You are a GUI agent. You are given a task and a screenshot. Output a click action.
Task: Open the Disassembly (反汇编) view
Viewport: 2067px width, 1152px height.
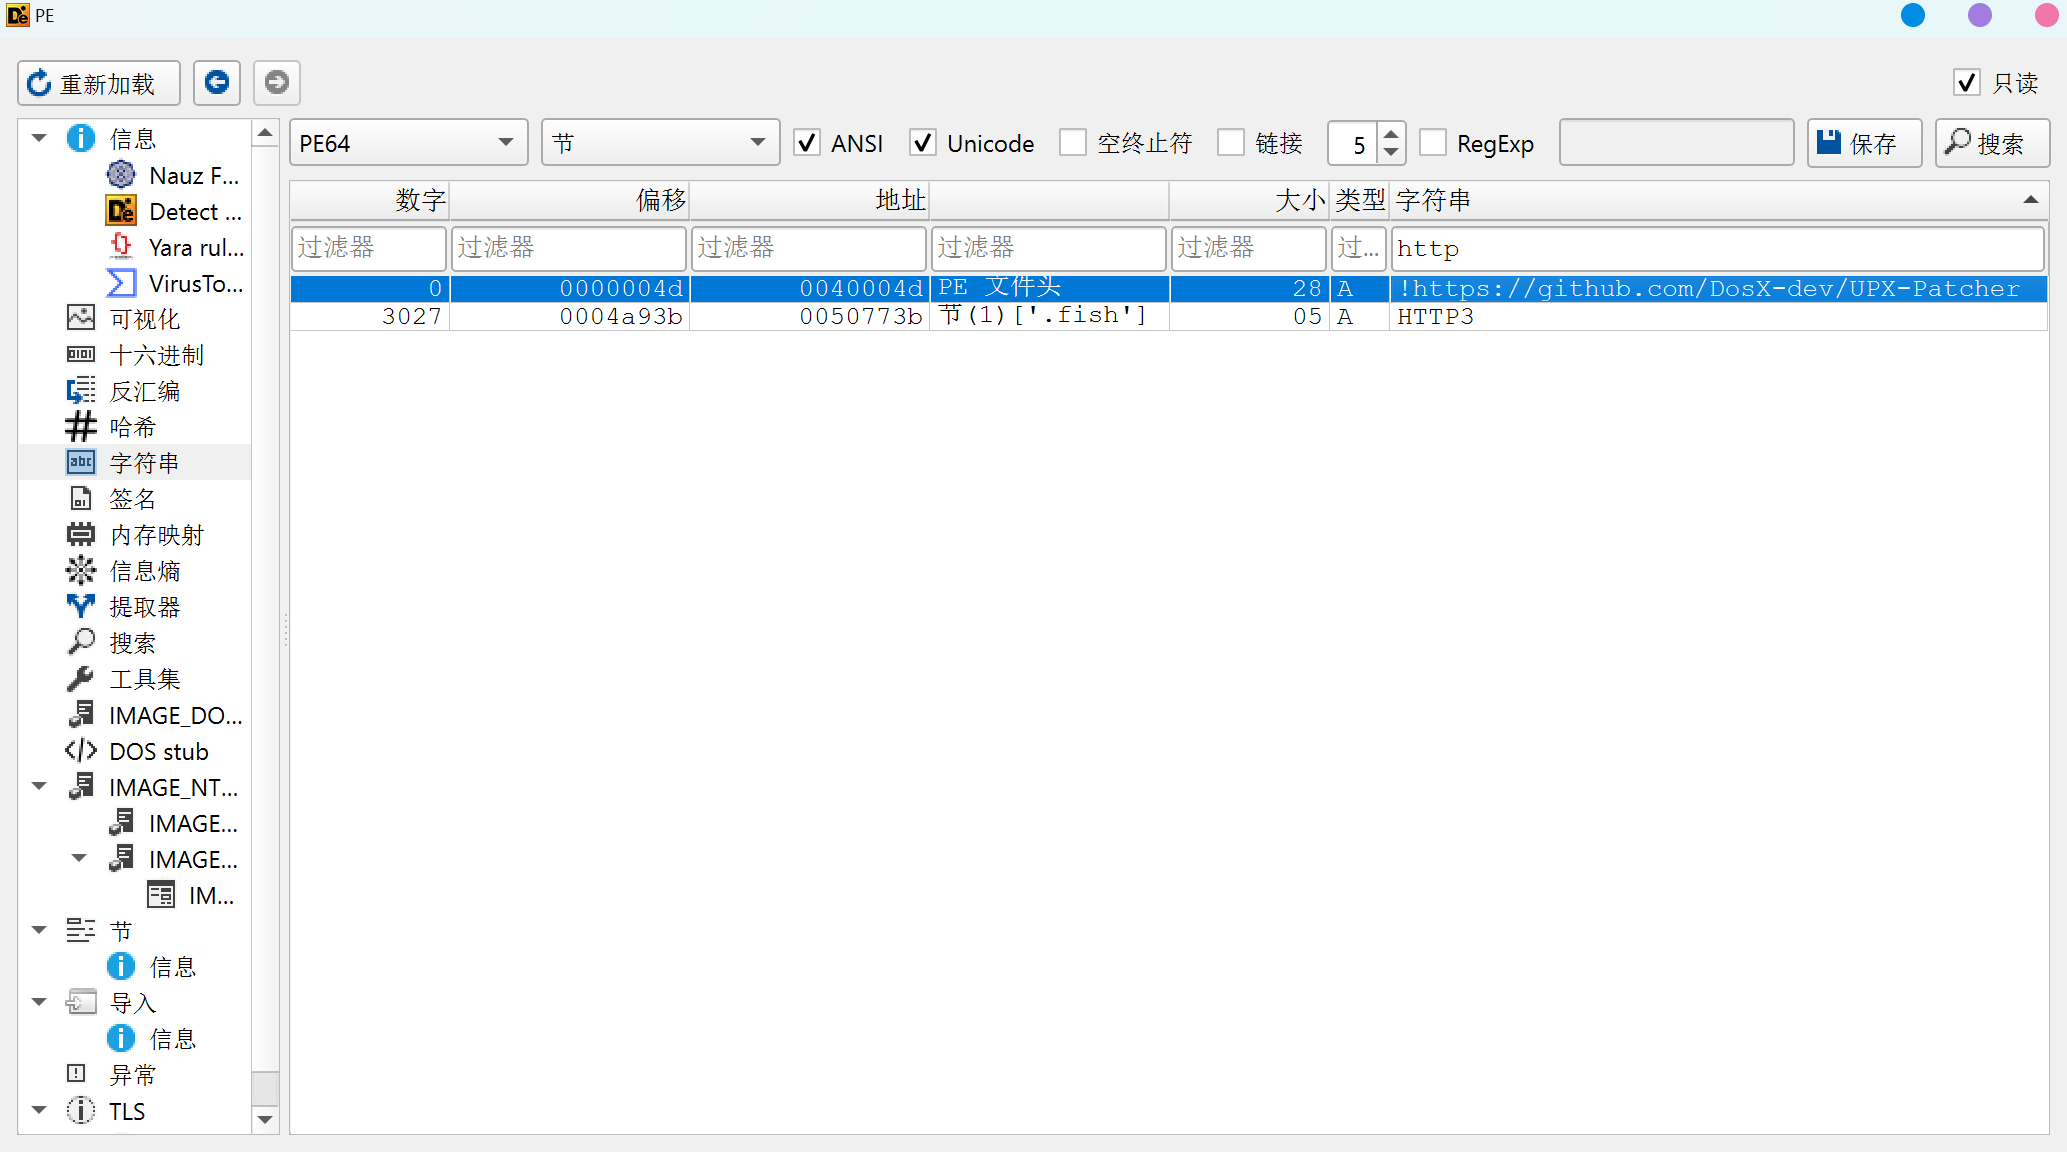point(144,392)
